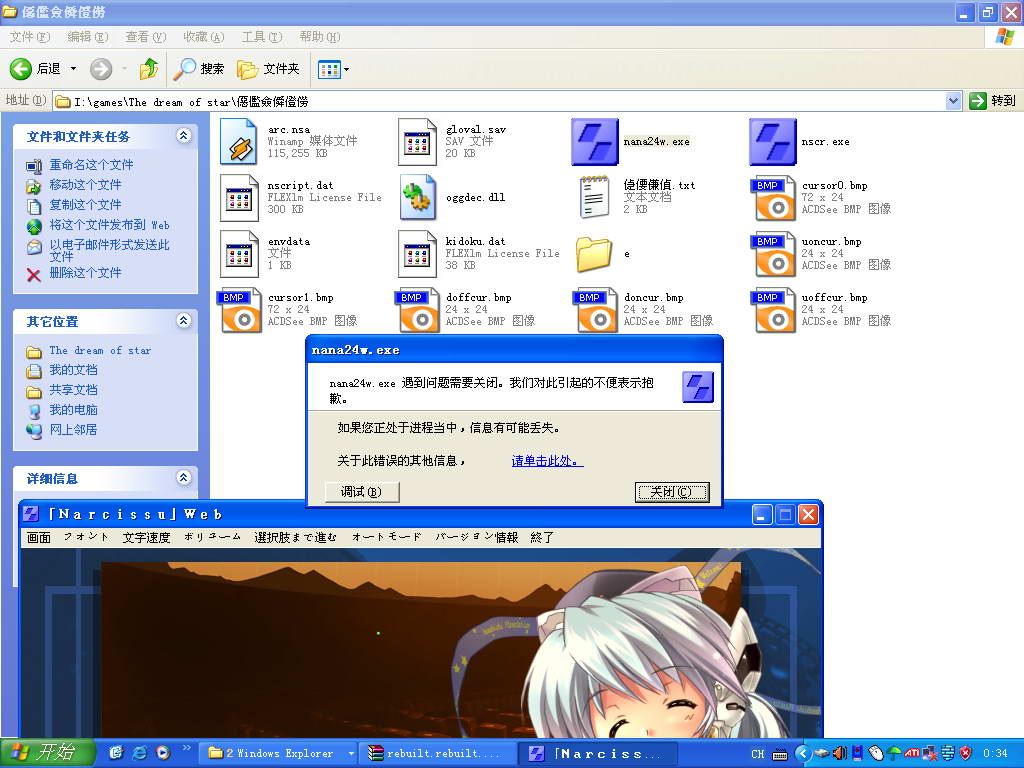Click the green up-folder toolbar icon
Viewport: 1024px width, 768px height.
149,69
